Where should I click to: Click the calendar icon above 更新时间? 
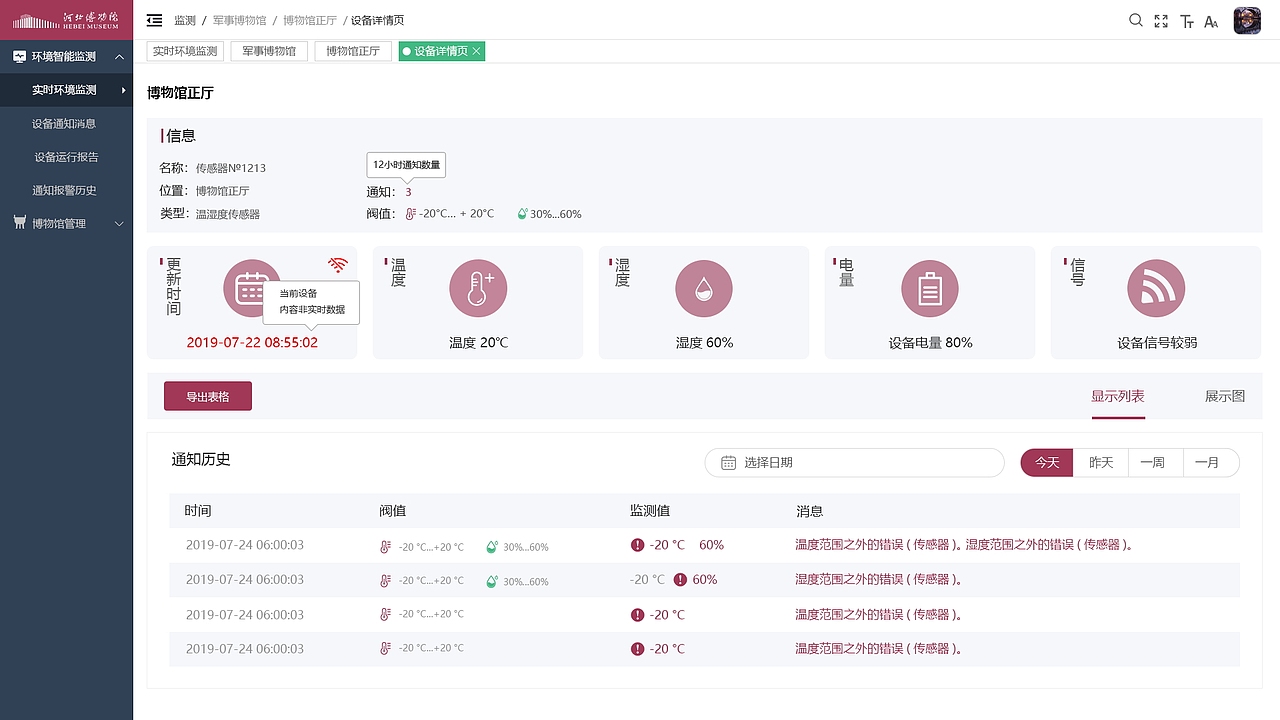[252, 287]
